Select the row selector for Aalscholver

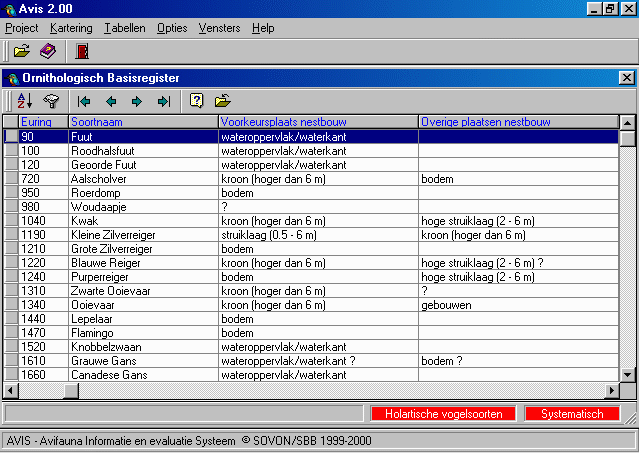pyautogui.click(x=11, y=179)
